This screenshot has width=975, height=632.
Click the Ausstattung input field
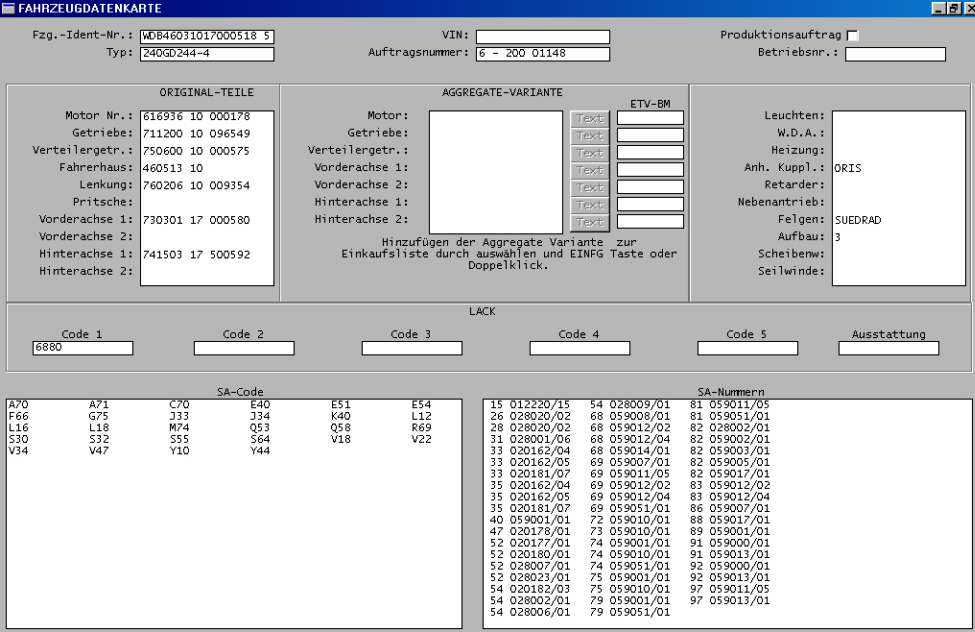pos(888,349)
